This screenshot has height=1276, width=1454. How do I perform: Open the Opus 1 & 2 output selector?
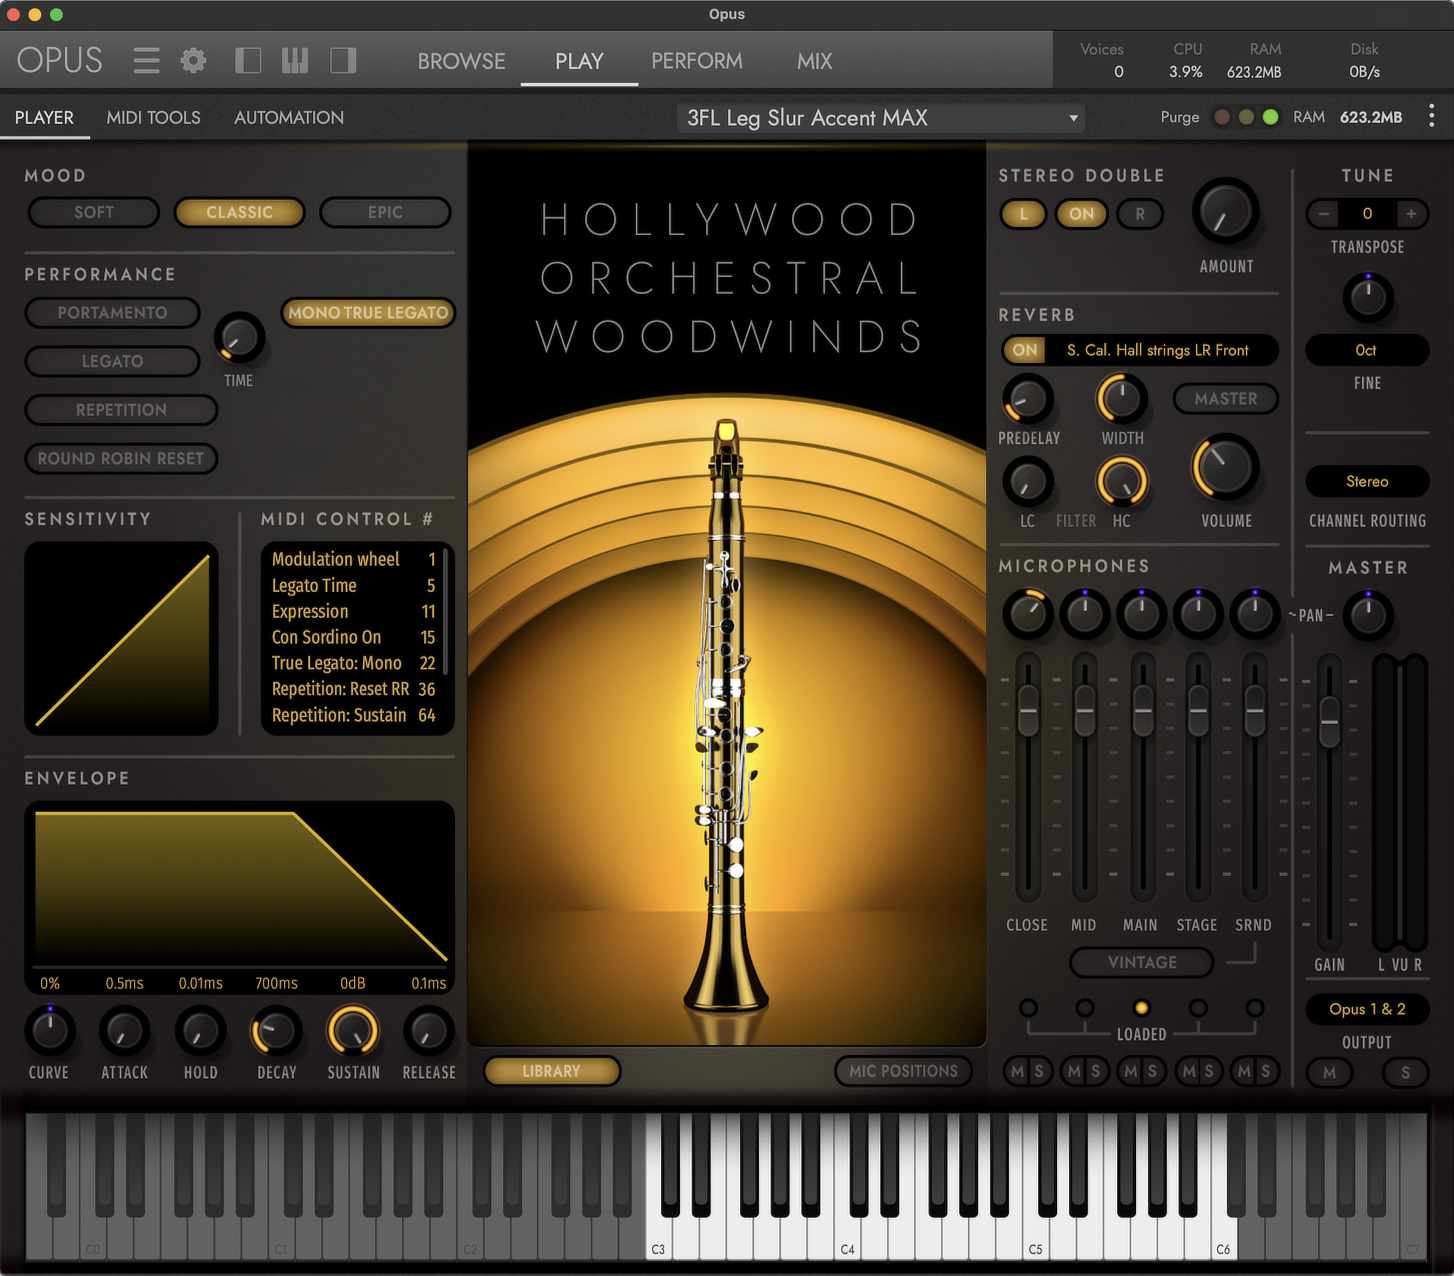coord(1367,1009)
